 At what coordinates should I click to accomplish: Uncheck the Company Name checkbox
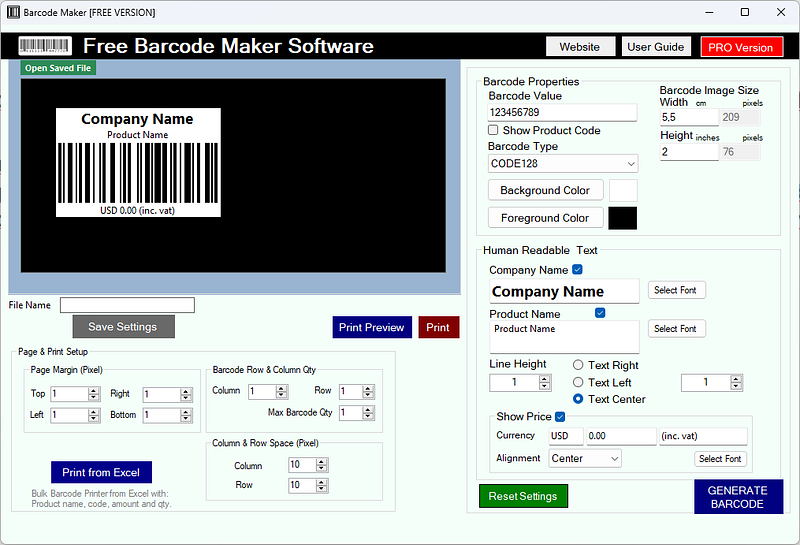coord(578,269)
